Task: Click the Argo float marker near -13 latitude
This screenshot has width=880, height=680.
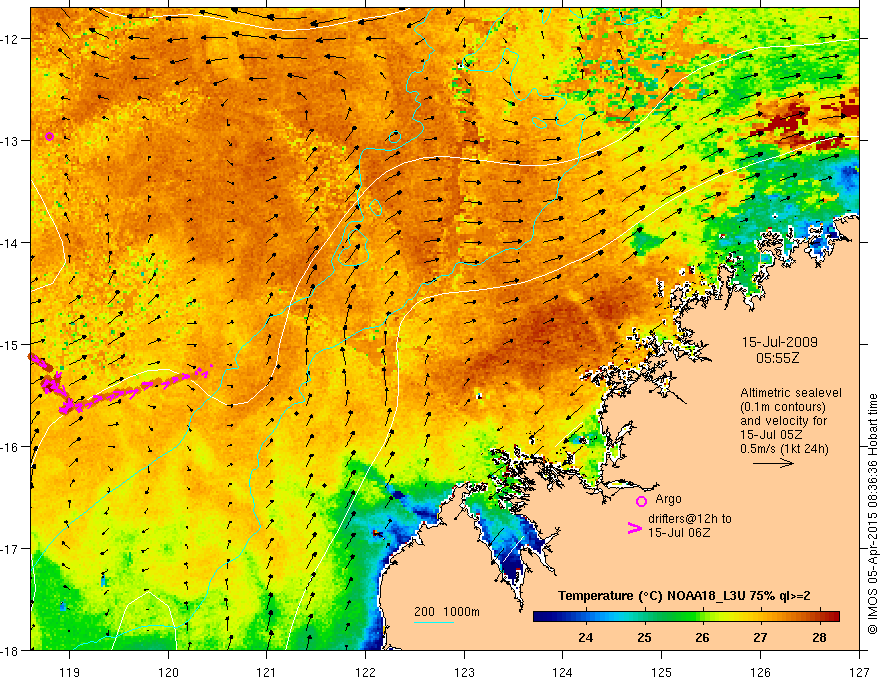Action: pyautogui.click(x=49, y=136)
